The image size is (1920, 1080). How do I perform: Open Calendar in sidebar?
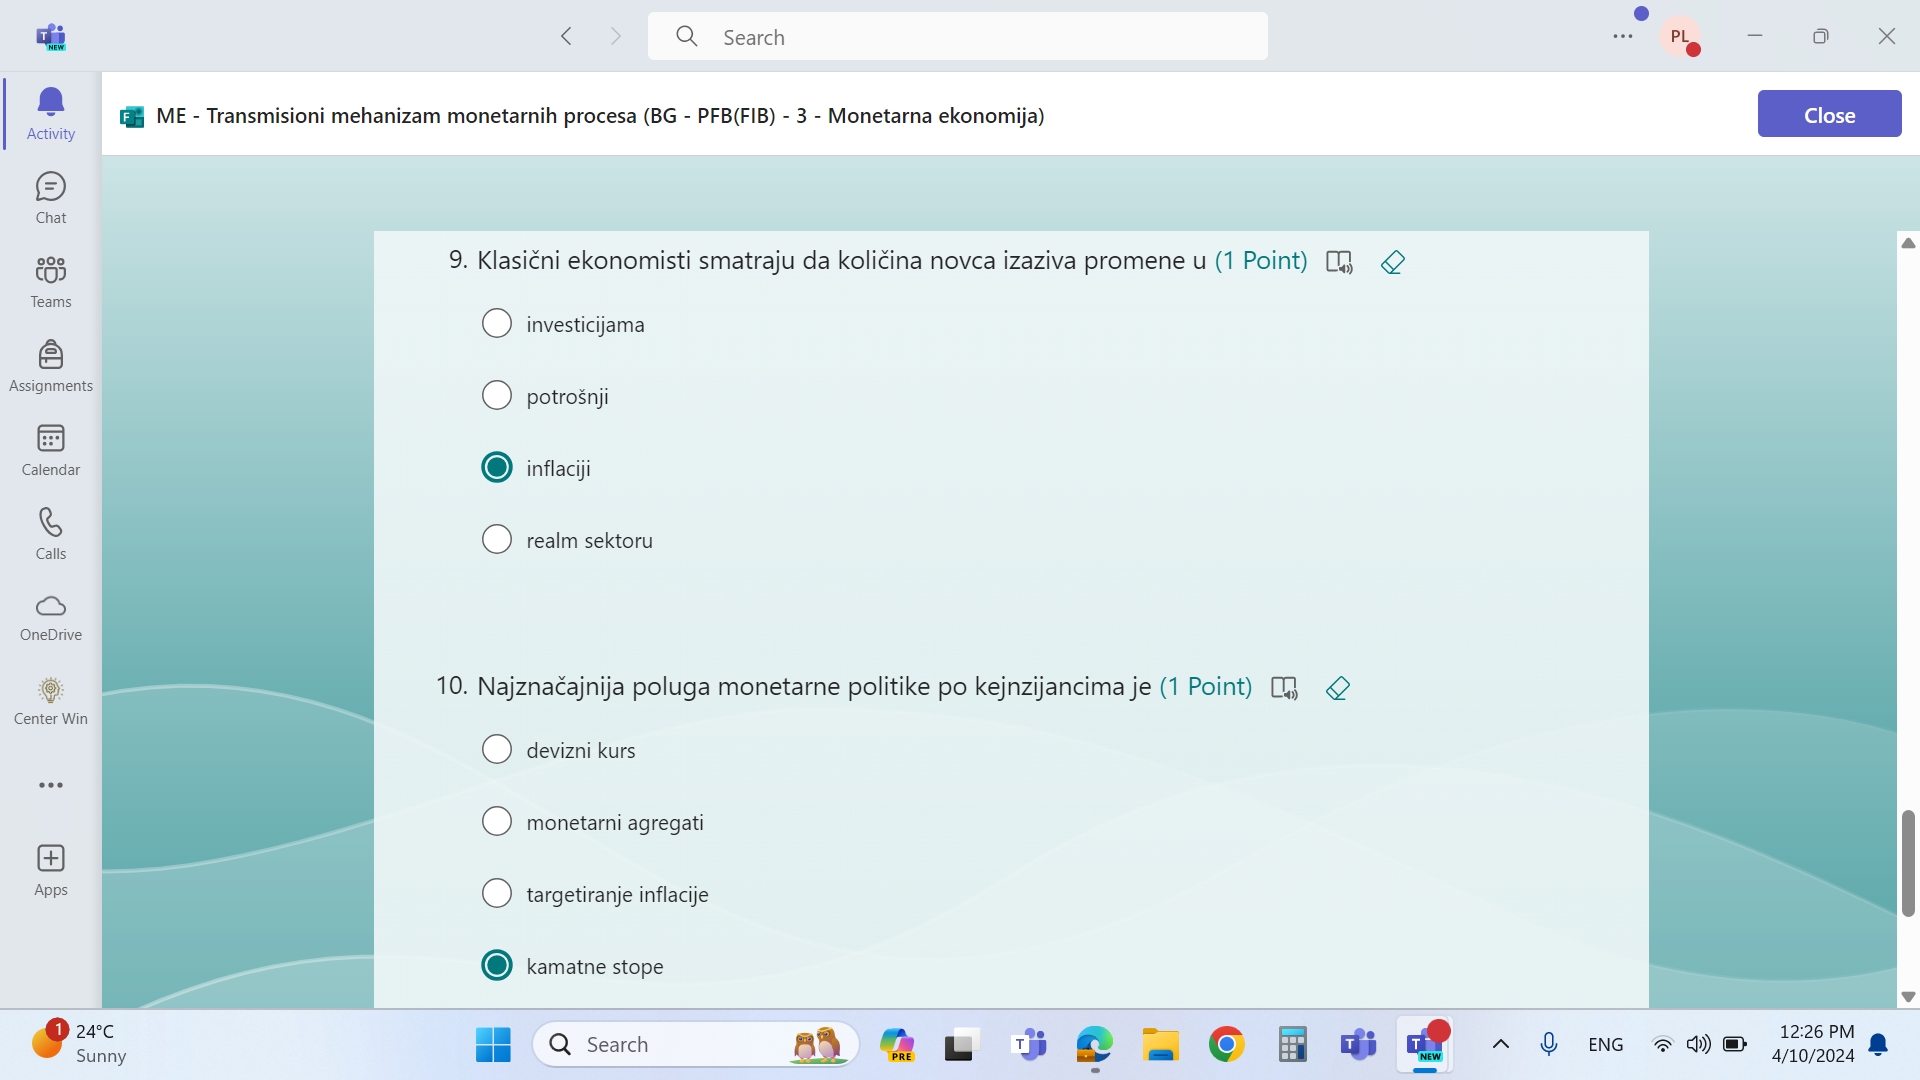point(51,450)
